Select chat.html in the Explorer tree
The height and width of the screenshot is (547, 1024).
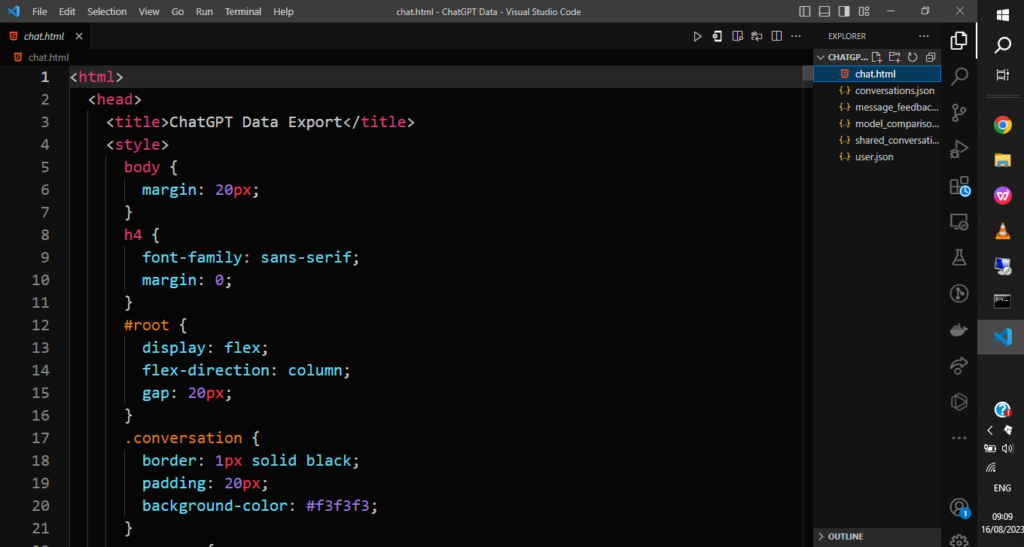click(877, 74)
